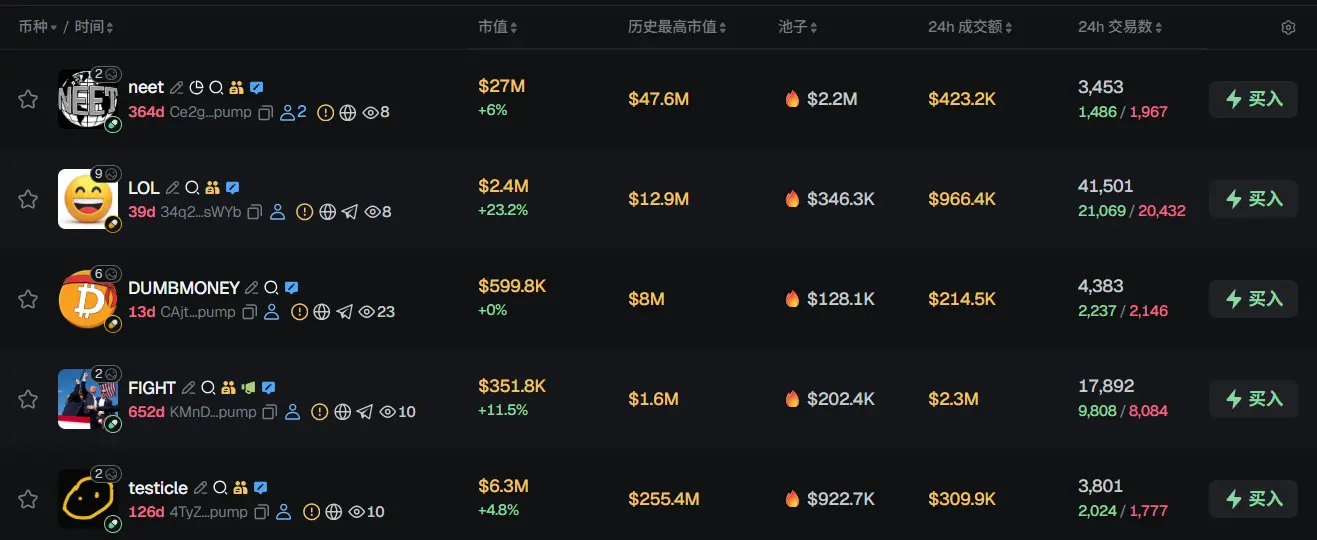
Task: Buy the FIGHT token
Action: tap(1253, 399)
